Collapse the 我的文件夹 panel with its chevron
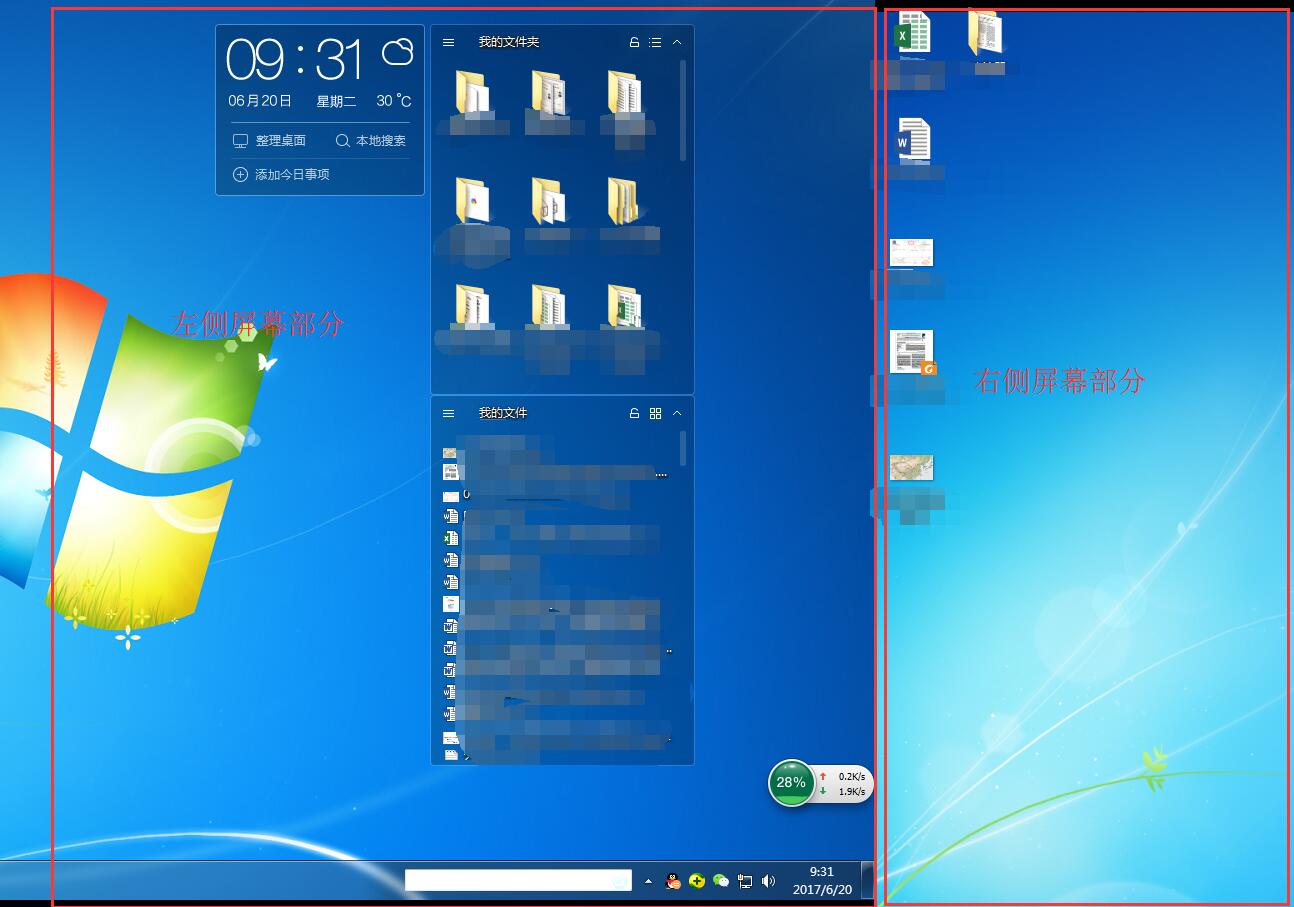 pyautogui.click(x=677, y=42)
